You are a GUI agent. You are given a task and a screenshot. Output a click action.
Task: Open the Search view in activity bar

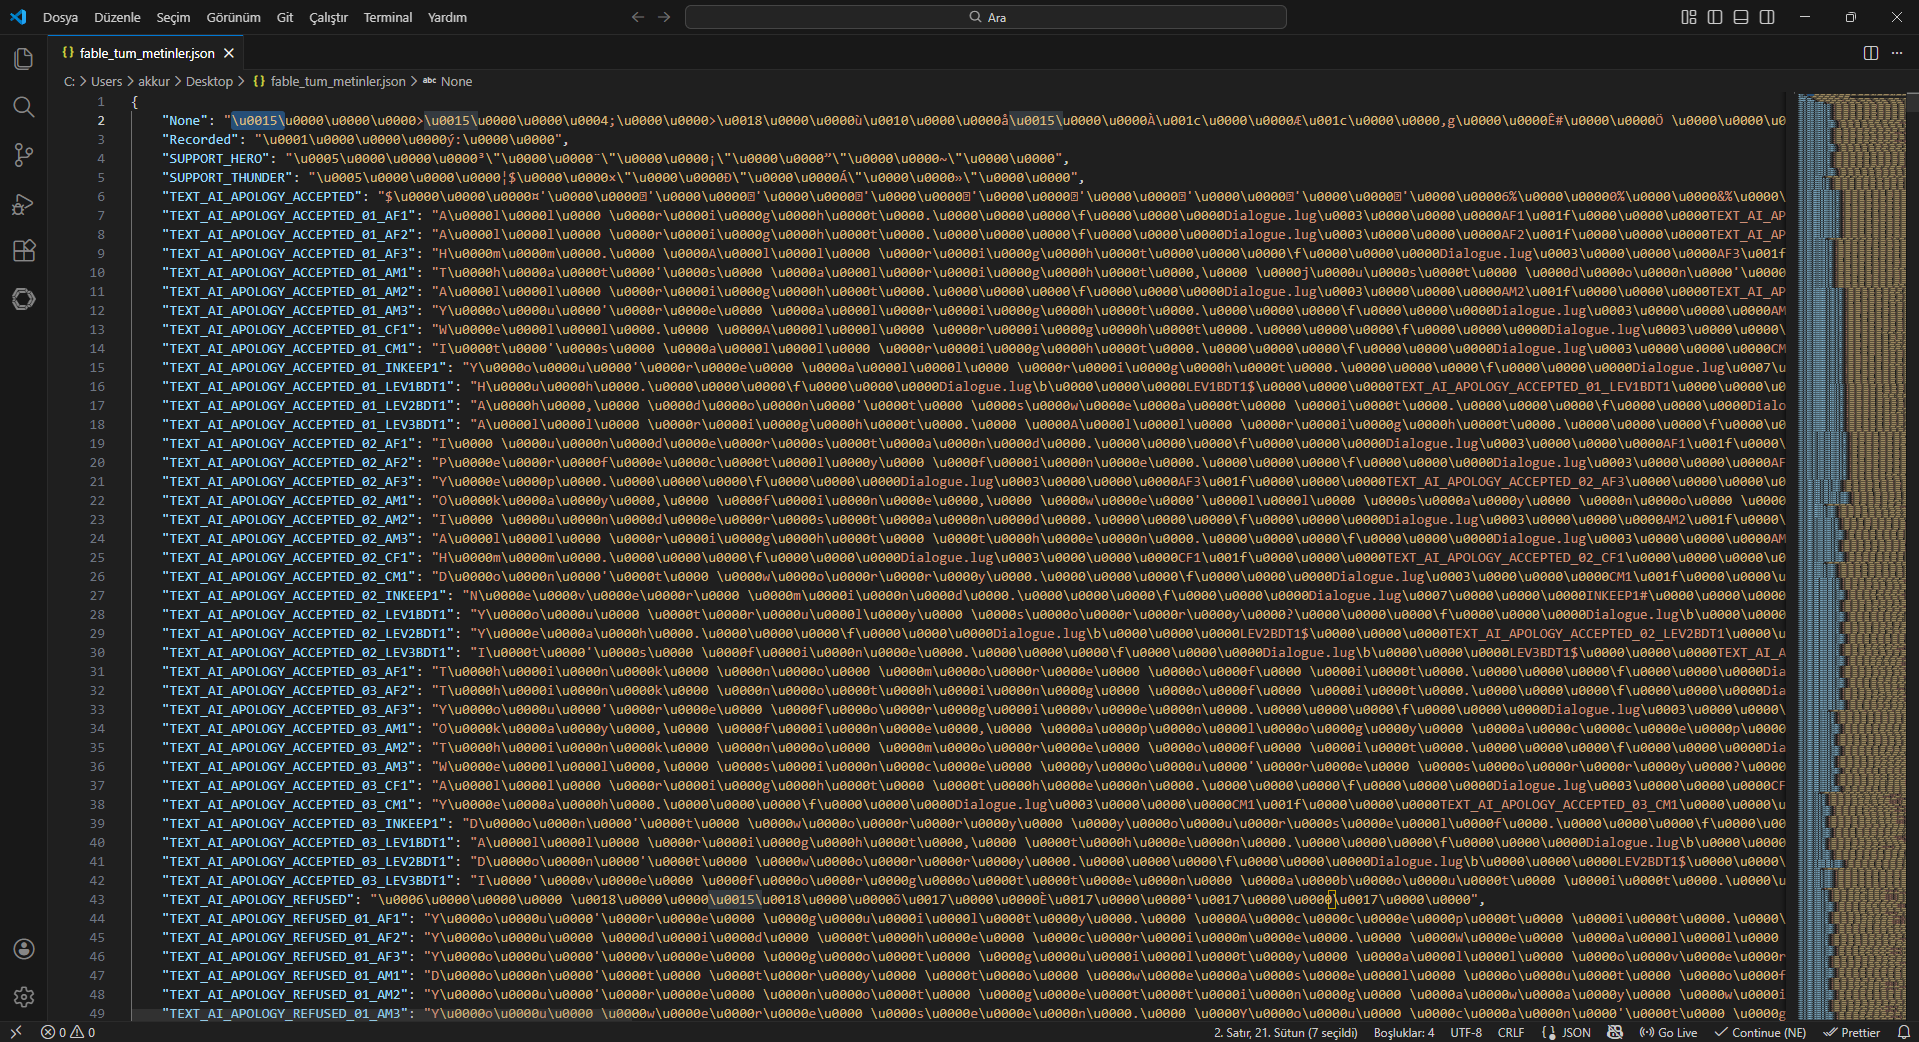[x=24, y=107]
